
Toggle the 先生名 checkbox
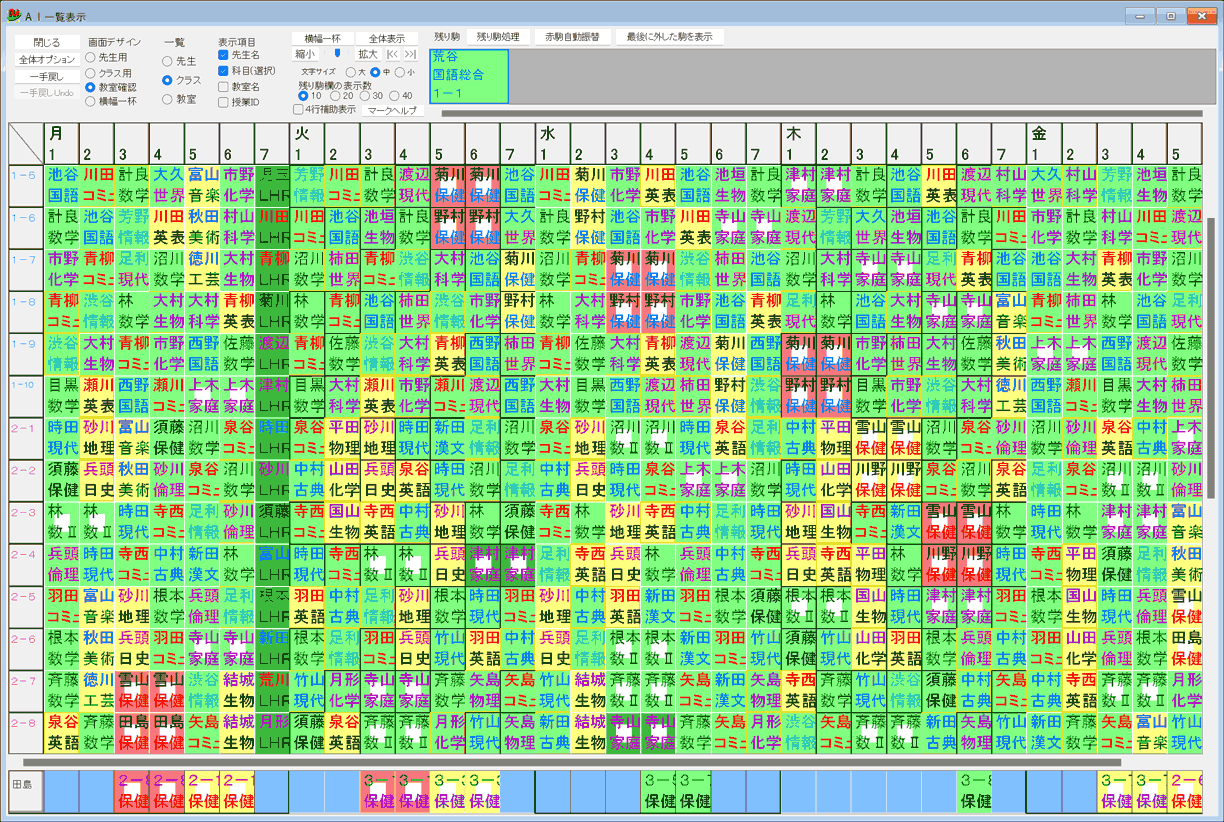pos(239,55)
